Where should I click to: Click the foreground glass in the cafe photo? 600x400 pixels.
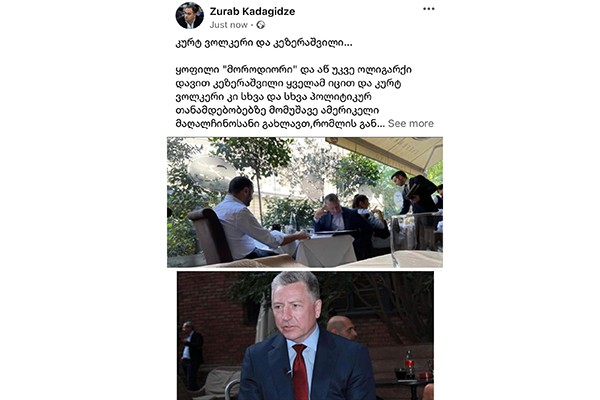click(x=416, y=240)
